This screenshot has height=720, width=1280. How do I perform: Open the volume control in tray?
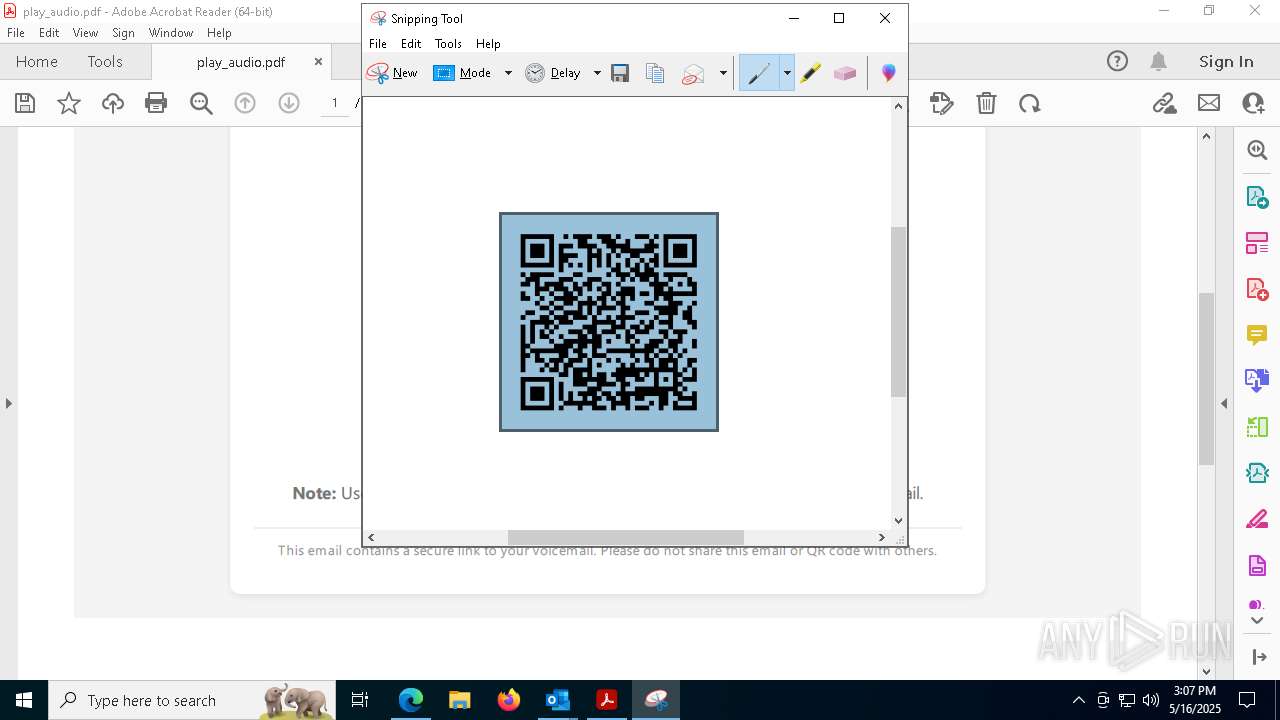pyautogui.click(x=1151, y=700)
